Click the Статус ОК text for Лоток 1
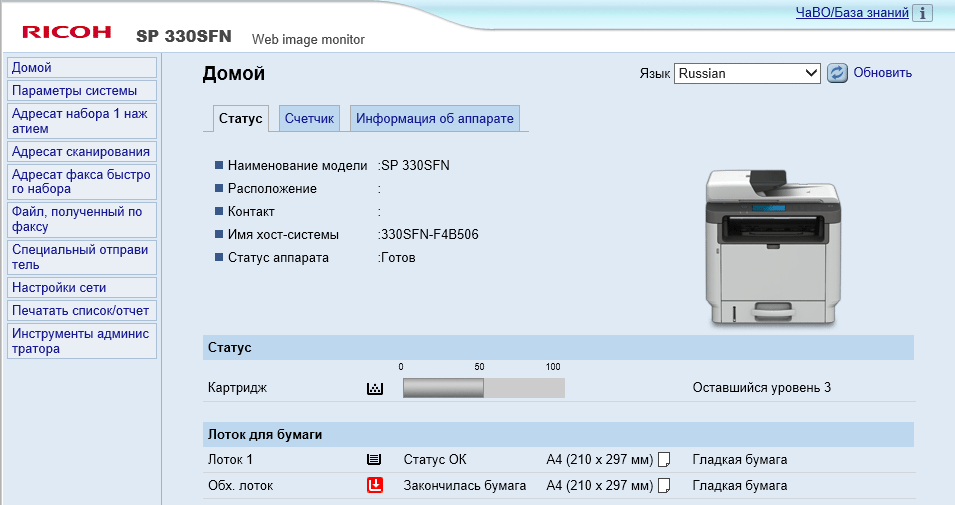 [435, 459]
